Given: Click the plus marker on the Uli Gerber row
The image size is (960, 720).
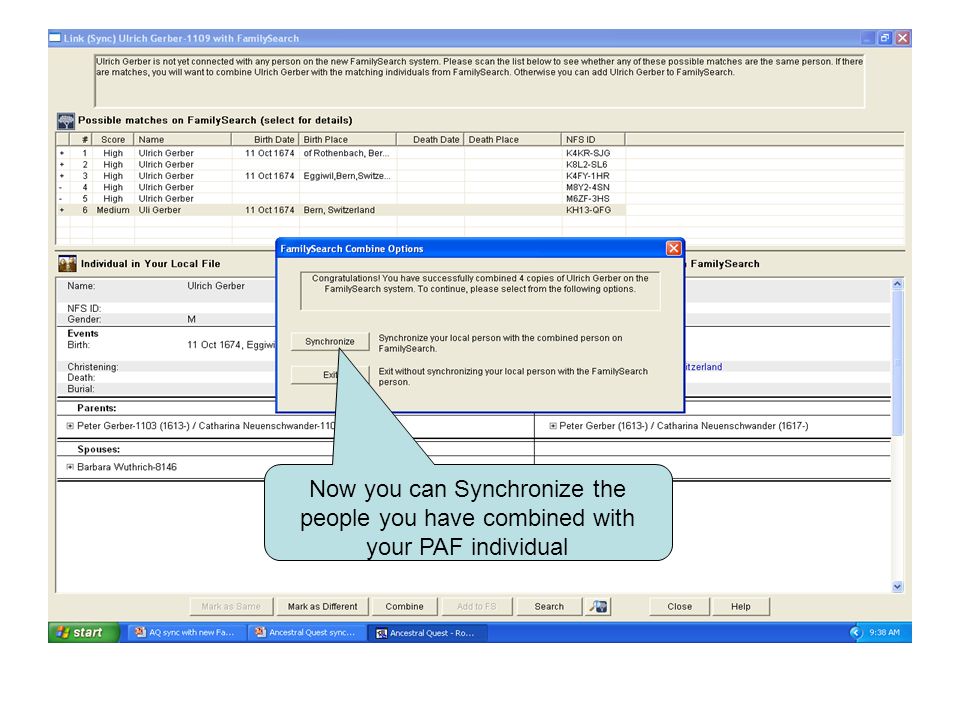Looking at the screenshot, I should pos(62,210).
